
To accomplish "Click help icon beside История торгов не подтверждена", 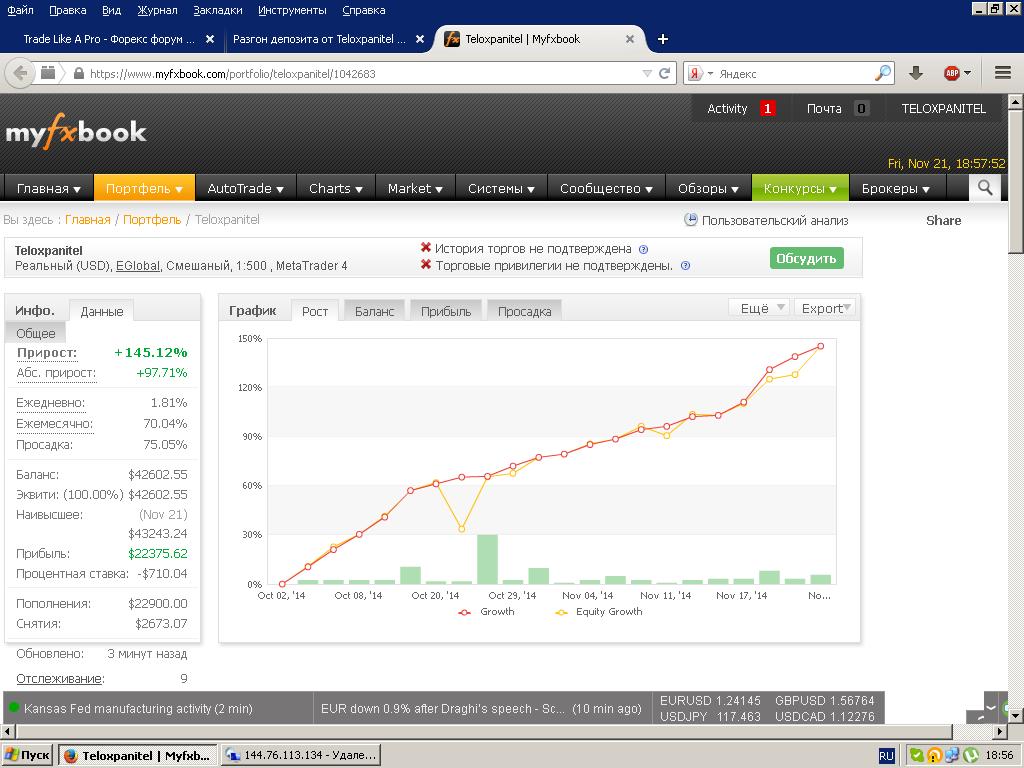I will [643, 249].
